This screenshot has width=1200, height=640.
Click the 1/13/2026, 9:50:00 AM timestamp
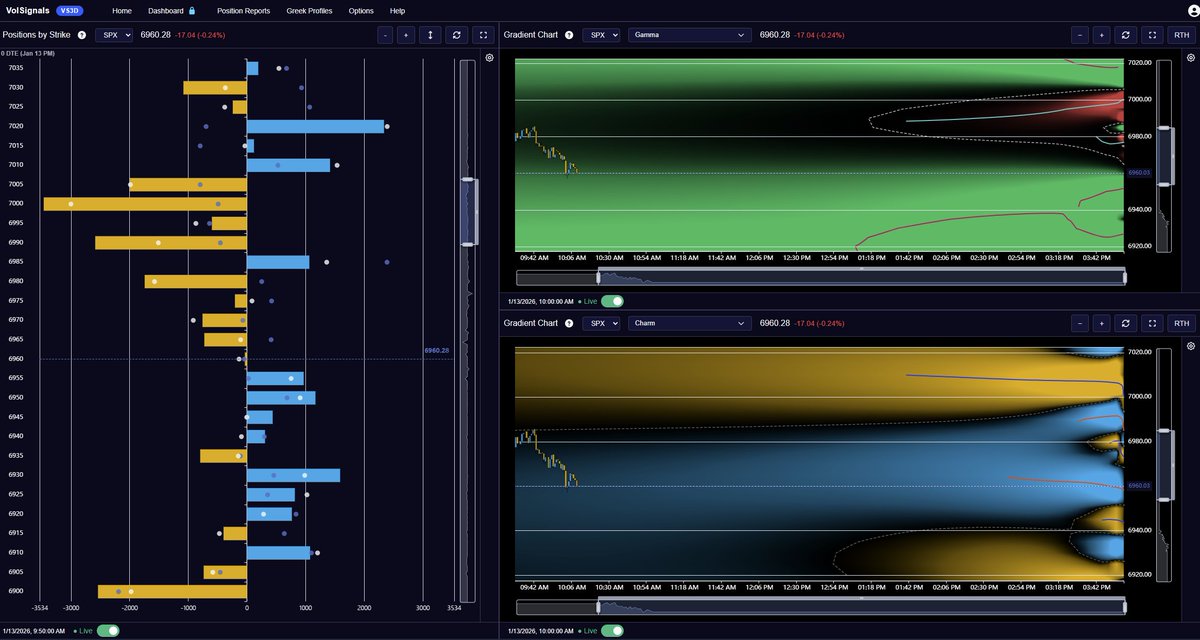click(x=34, y=630)
